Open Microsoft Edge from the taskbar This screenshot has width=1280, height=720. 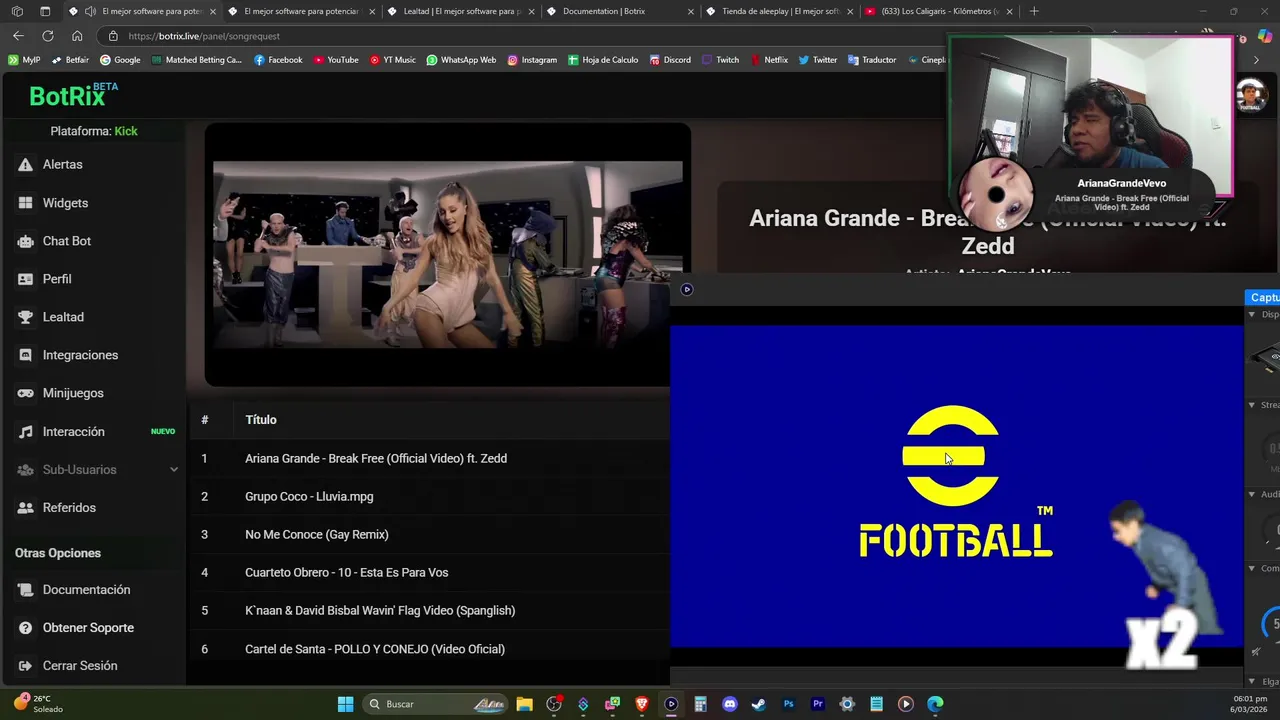point(935,704)
